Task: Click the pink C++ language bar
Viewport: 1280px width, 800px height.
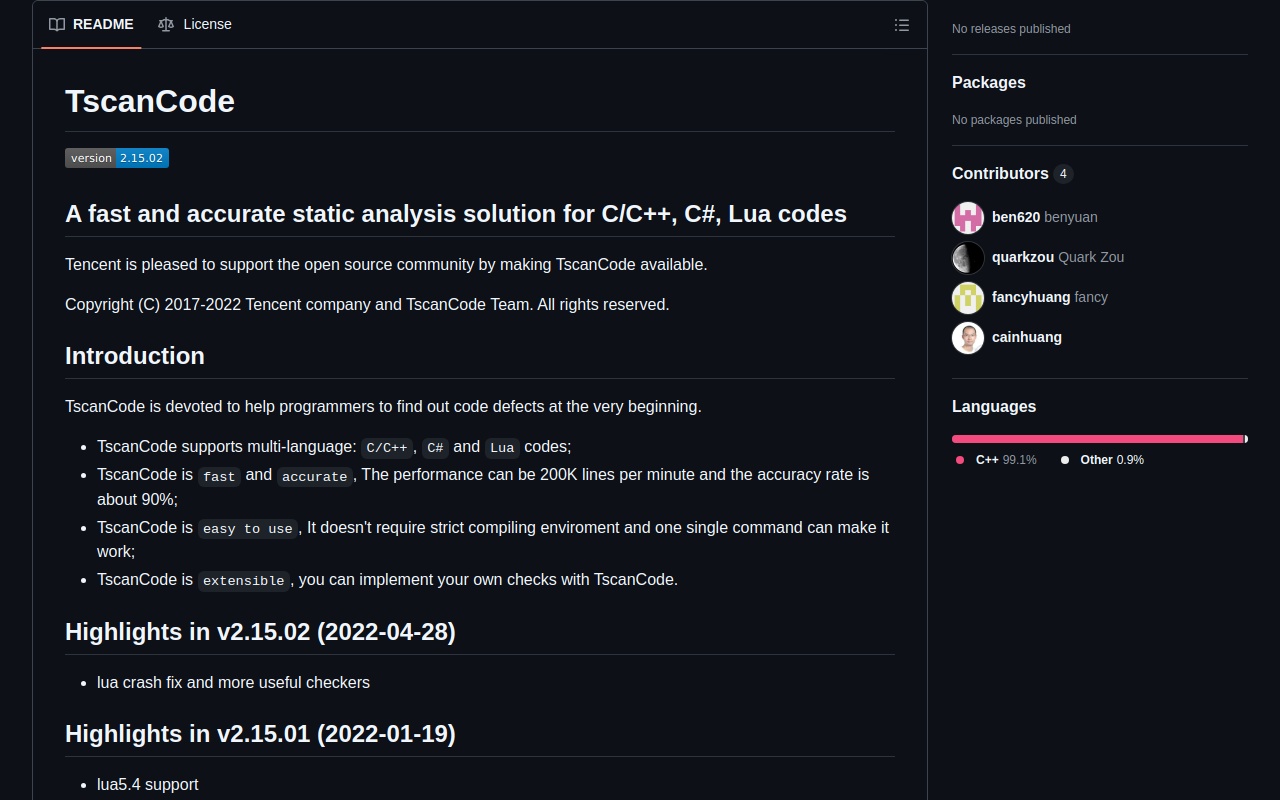Action: pos(1097,439)
